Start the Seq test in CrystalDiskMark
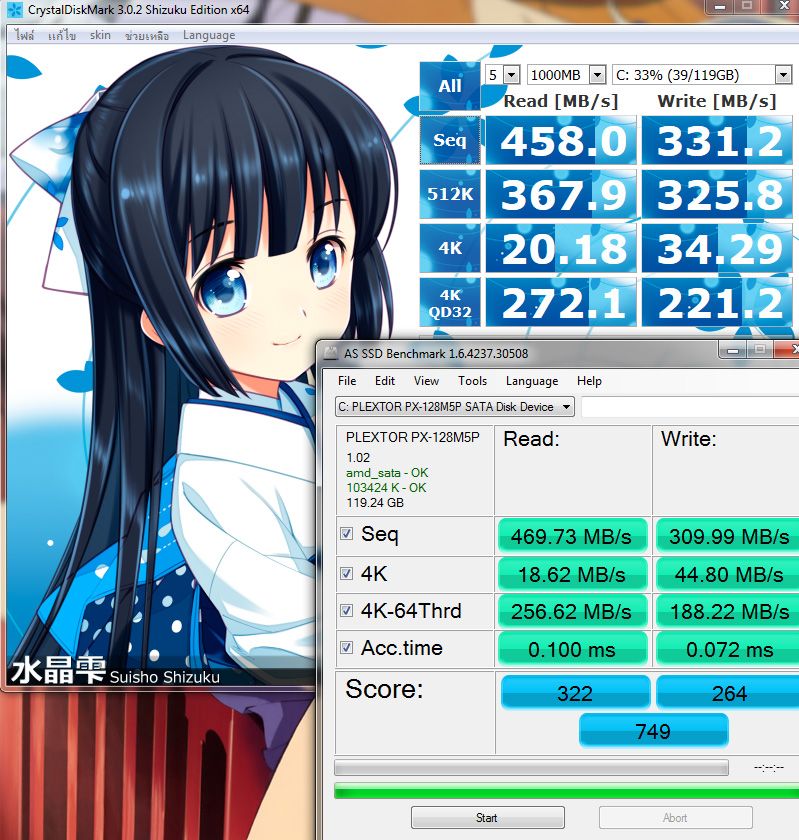 click(449, 140)
